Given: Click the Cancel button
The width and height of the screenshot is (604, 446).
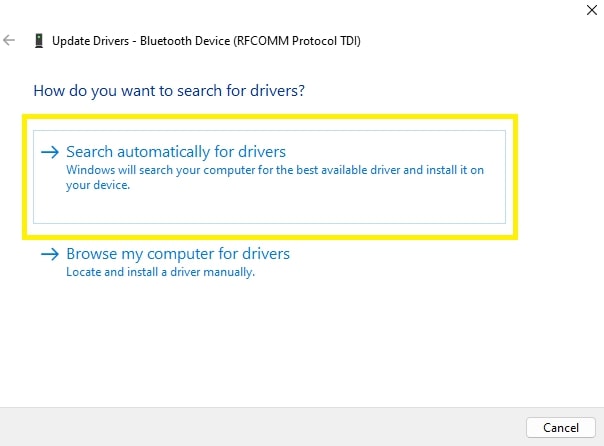Looking at the screenshot, I should pyautogui.click(x=560, y=428).
